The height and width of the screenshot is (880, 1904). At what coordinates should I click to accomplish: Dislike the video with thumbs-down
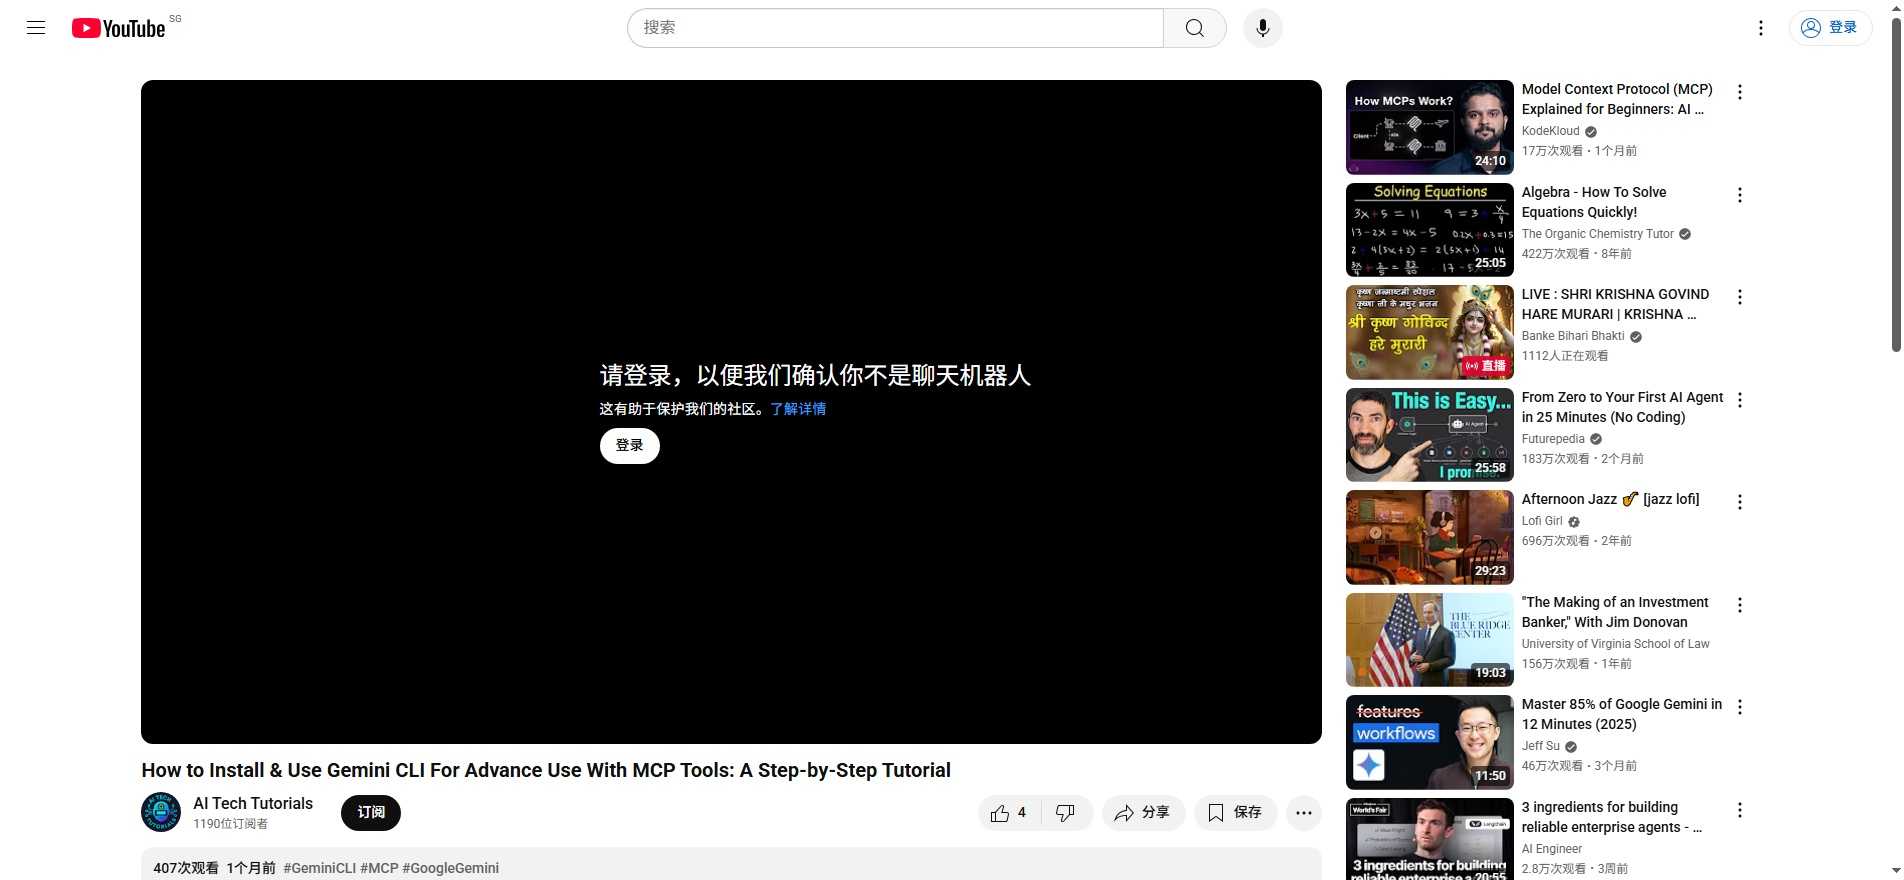(1066, 813)
